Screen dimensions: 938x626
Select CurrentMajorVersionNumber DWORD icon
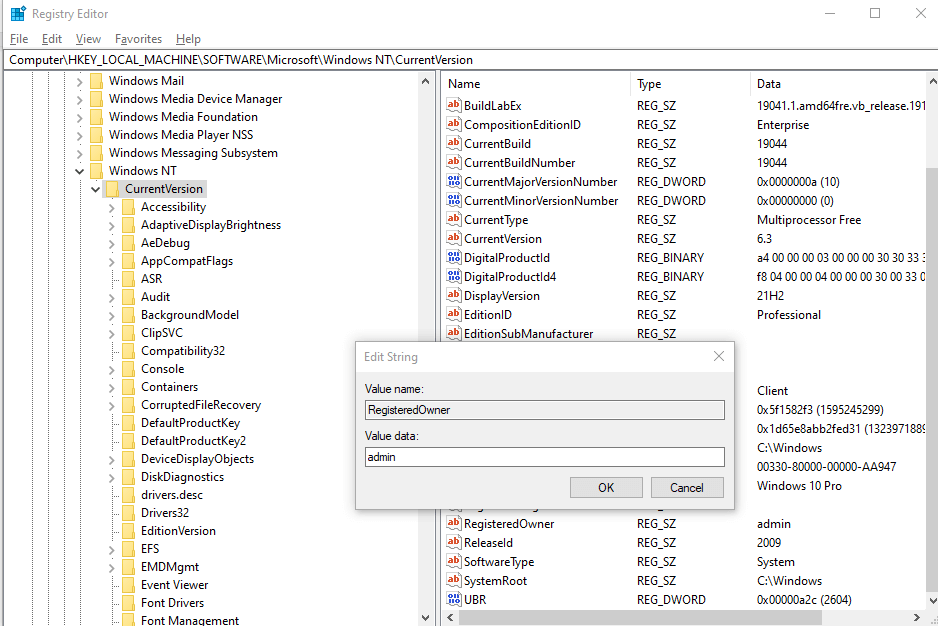coord(454,181)
